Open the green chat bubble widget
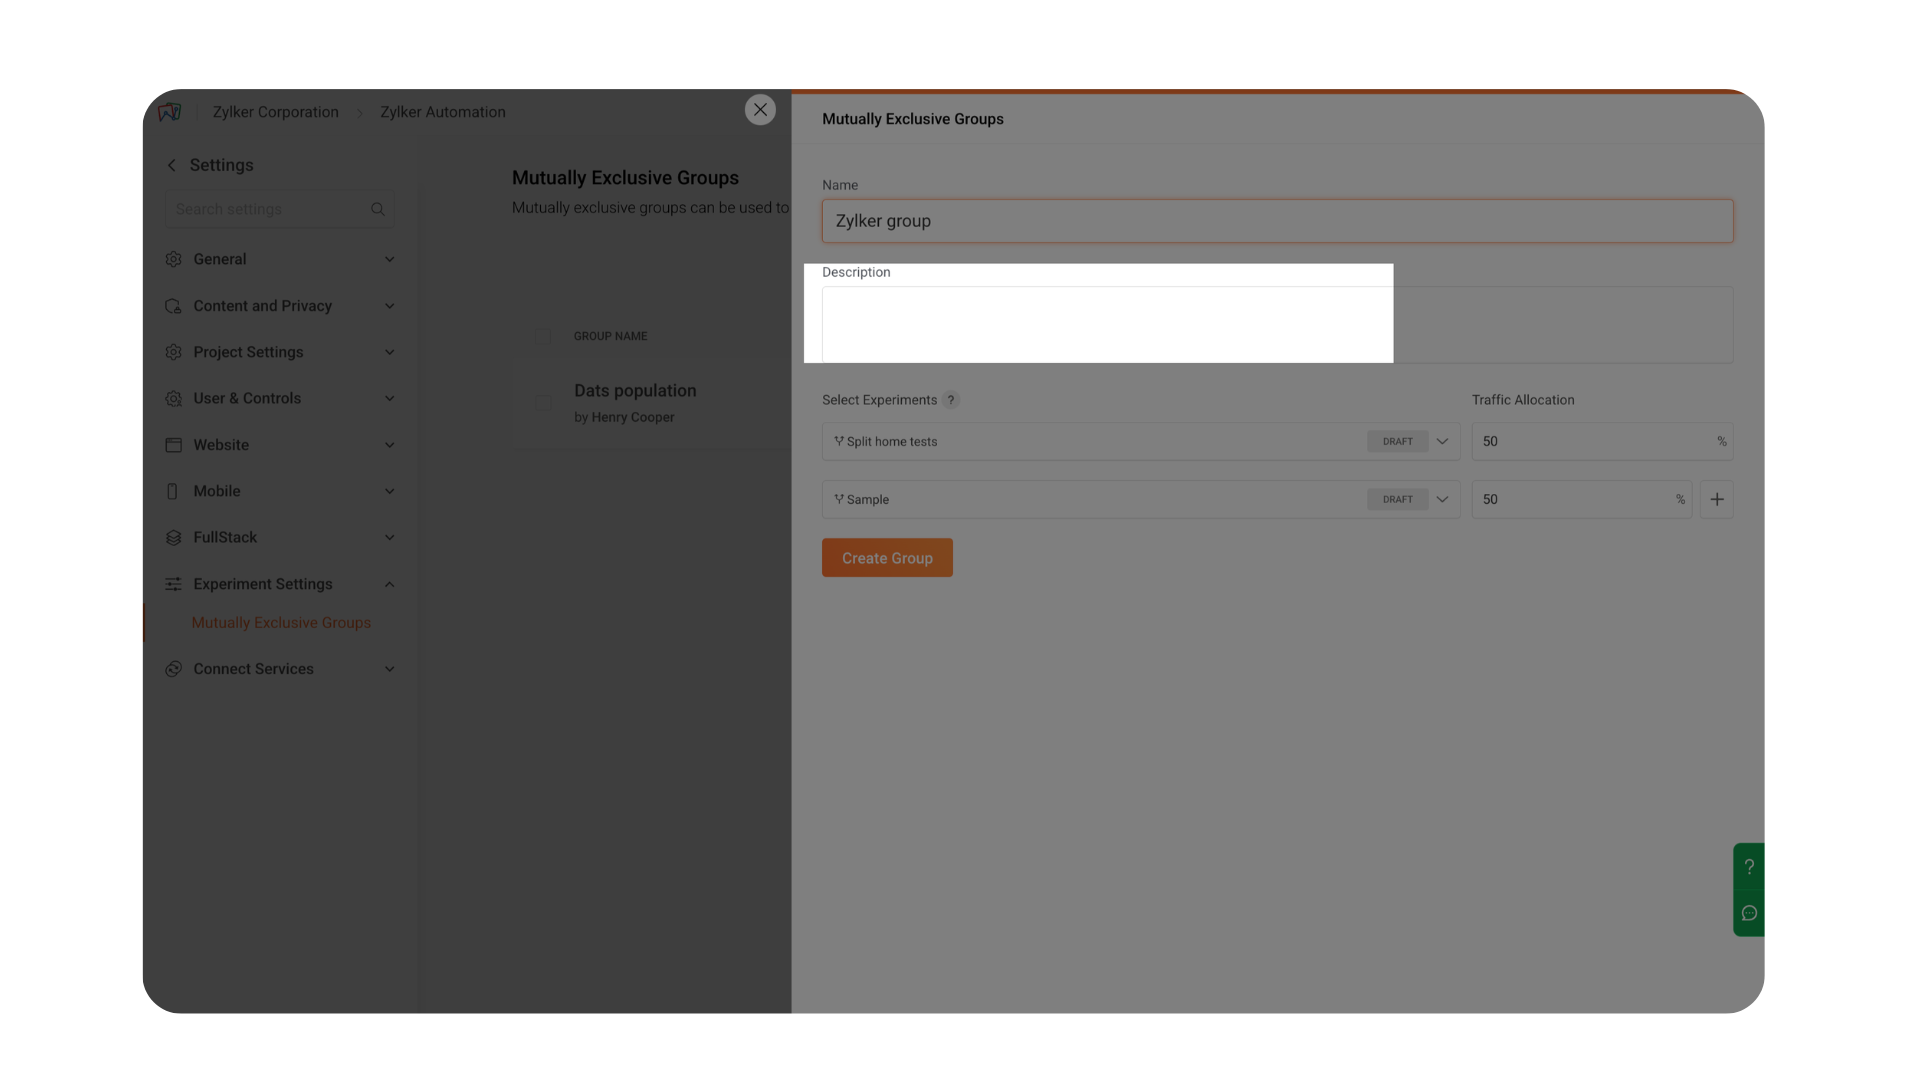The height and width of the screenshot is (1080, 1920). click(1749, 913)
